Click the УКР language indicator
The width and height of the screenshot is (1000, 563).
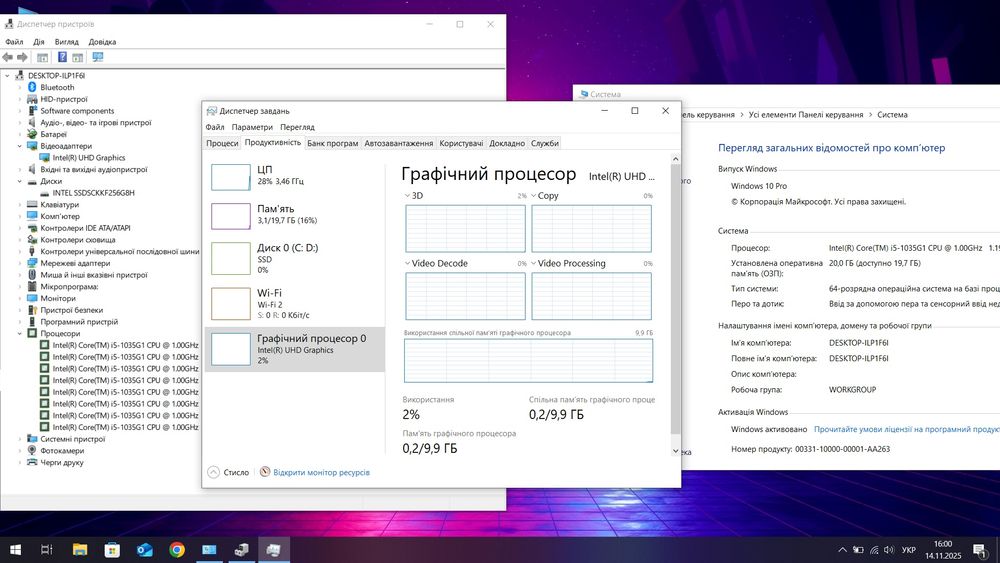coord(909,550)
